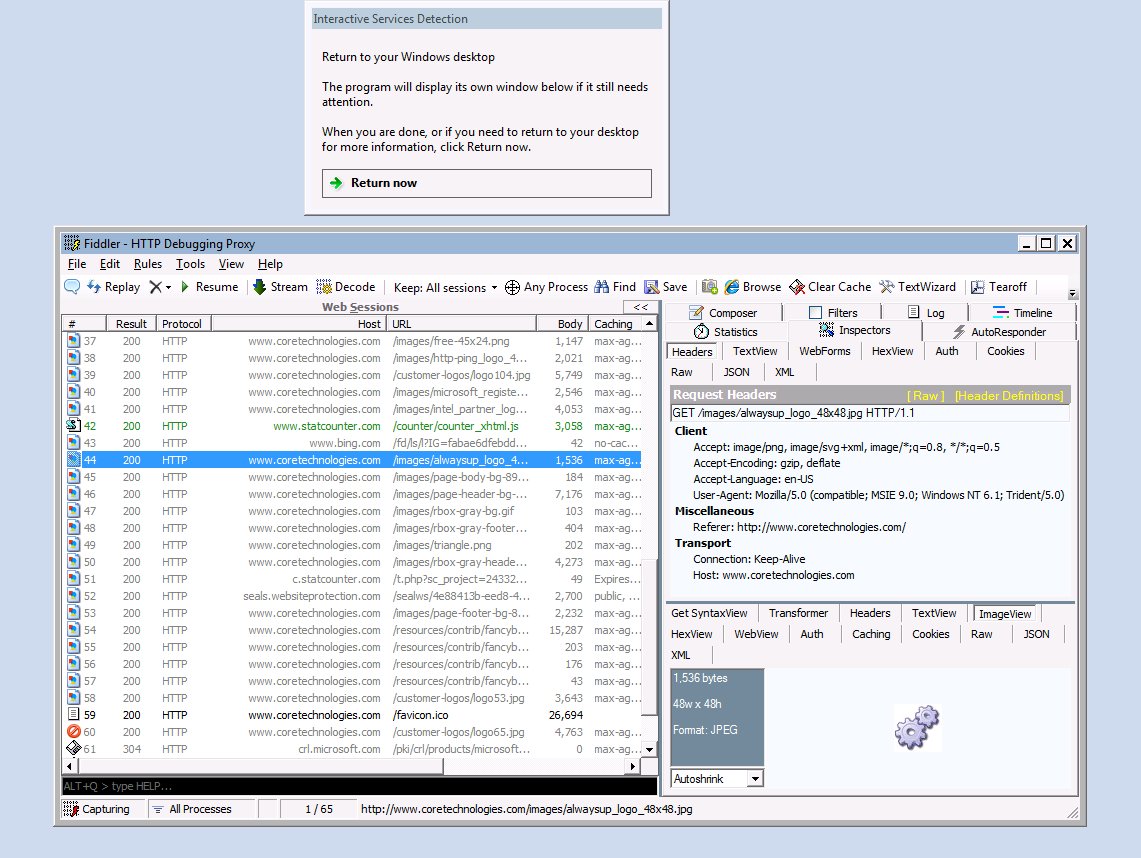Screen dimensions: 1141x858
Task: Expand the toolbar overflow arrow
Action: pos(1073,293)
